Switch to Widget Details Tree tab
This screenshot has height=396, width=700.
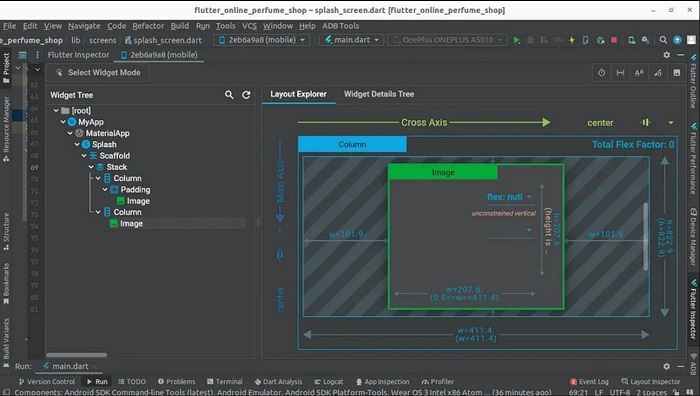tap(379, 94)
